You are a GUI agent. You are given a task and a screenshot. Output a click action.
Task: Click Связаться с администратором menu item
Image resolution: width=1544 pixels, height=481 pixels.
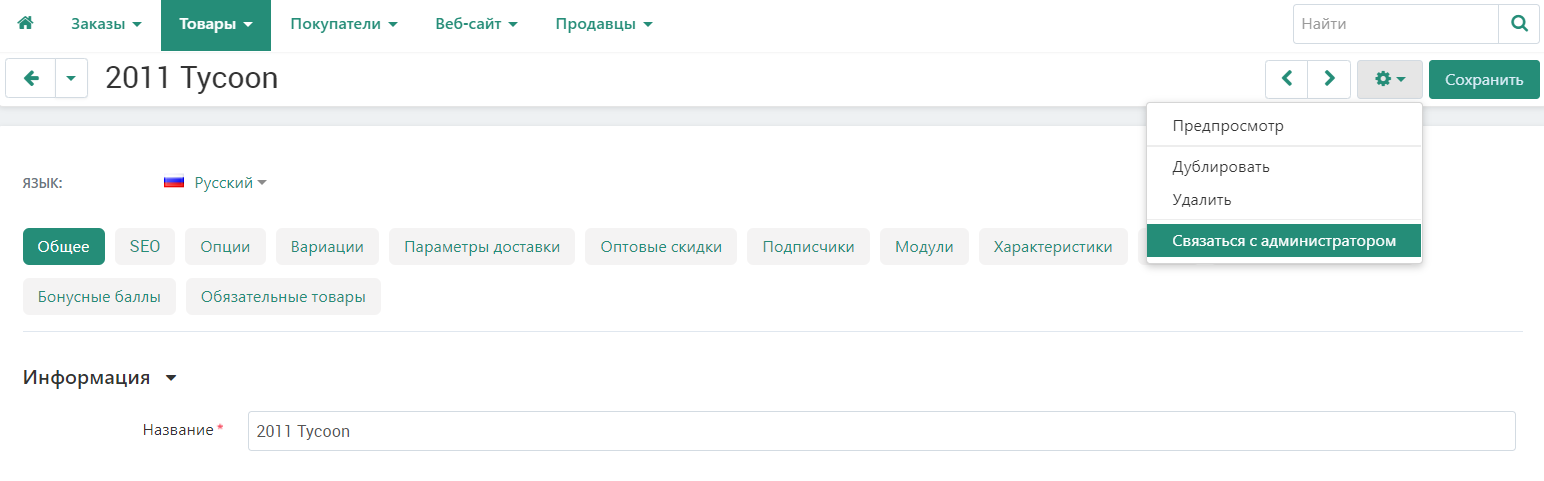click(x=1284, y=241)
